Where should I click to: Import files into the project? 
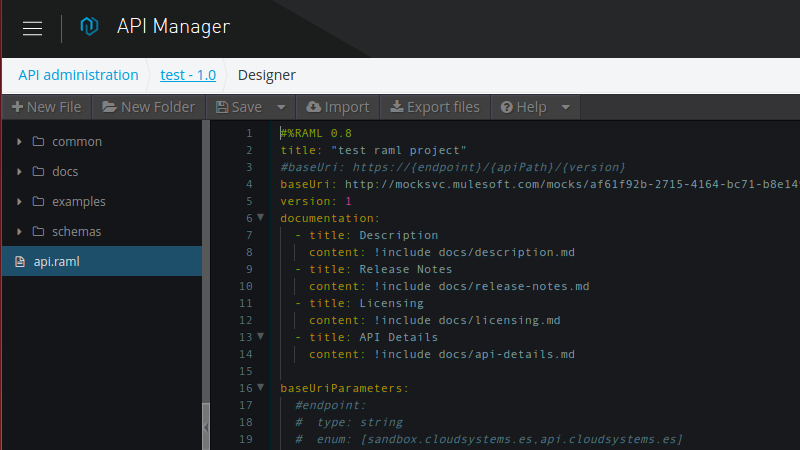coord(338,107)
